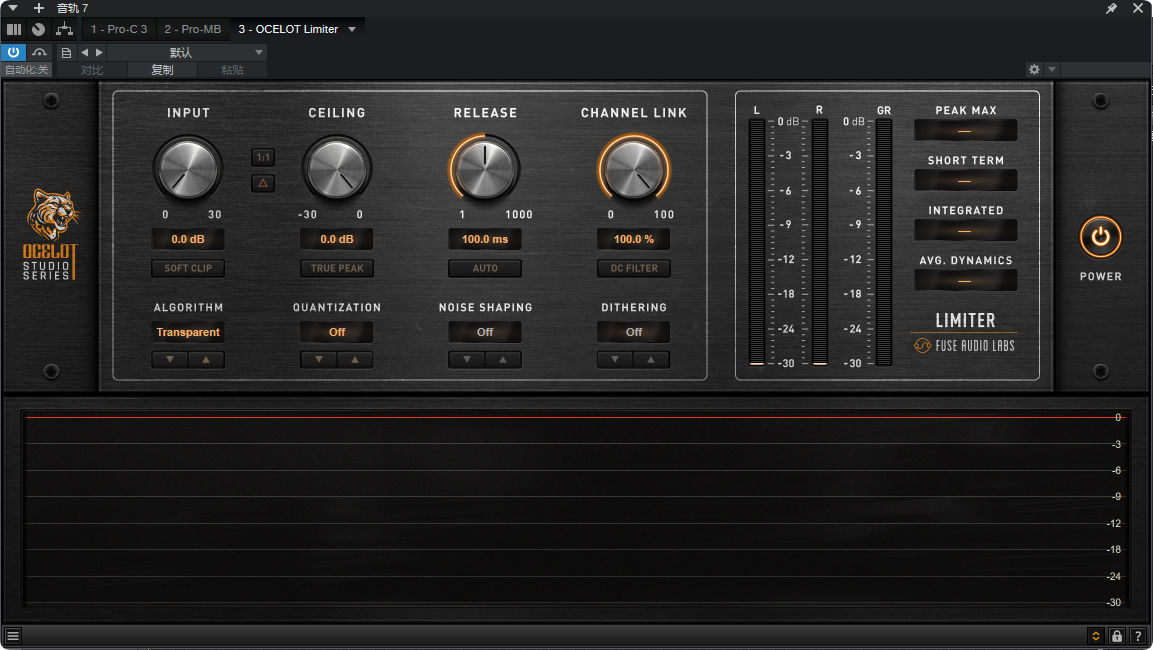Screen dimensions: 1153x650
Task: Toggle the lock icon at bottom right
Action: point(1116,636)
